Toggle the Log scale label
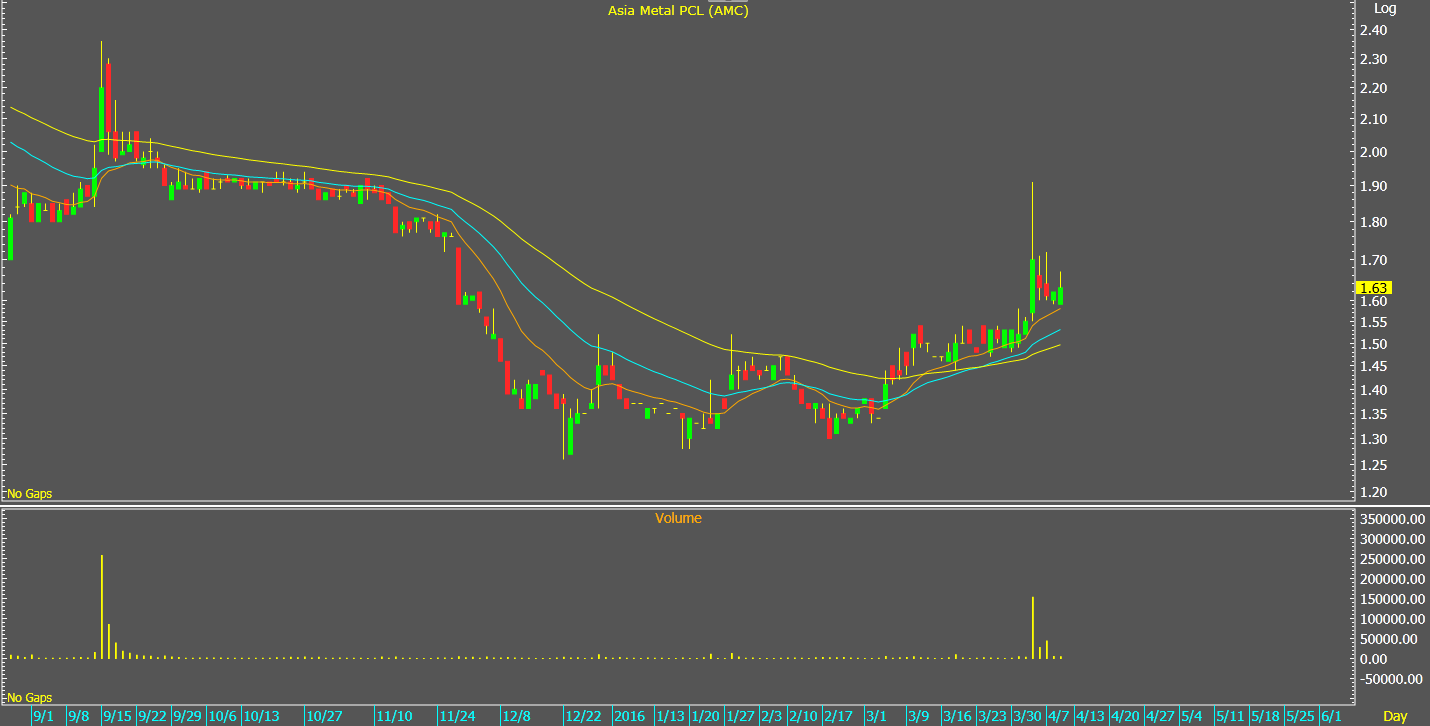This screenshot has width=1430, height=726. point(1385,8)
